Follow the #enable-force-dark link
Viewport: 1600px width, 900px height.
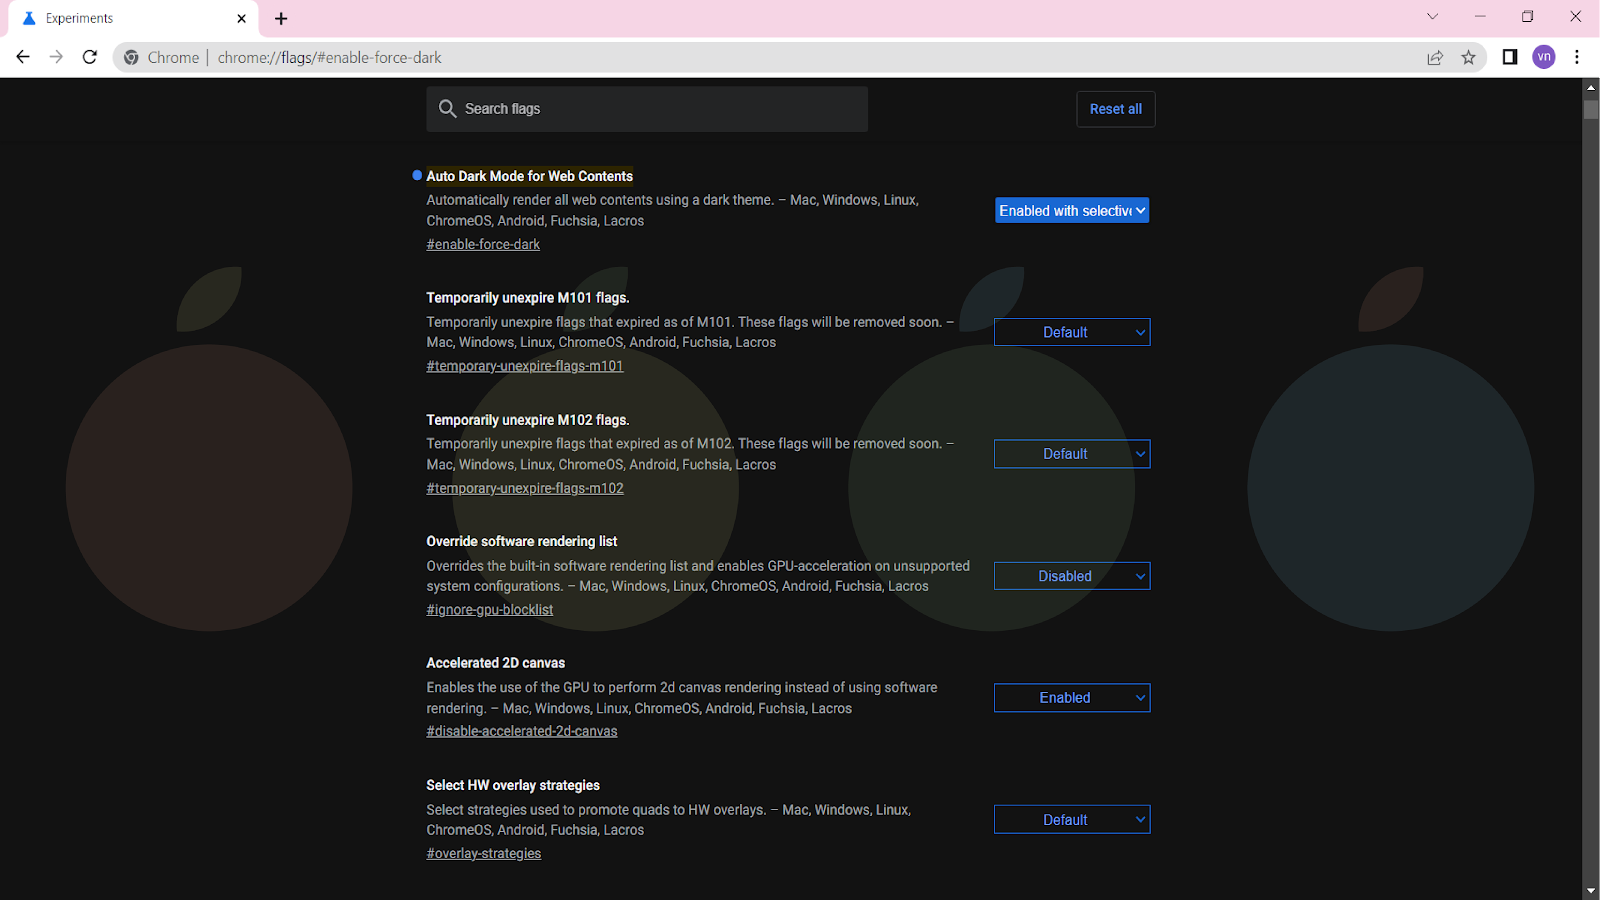pyautogui.click(x=483, y=244)
